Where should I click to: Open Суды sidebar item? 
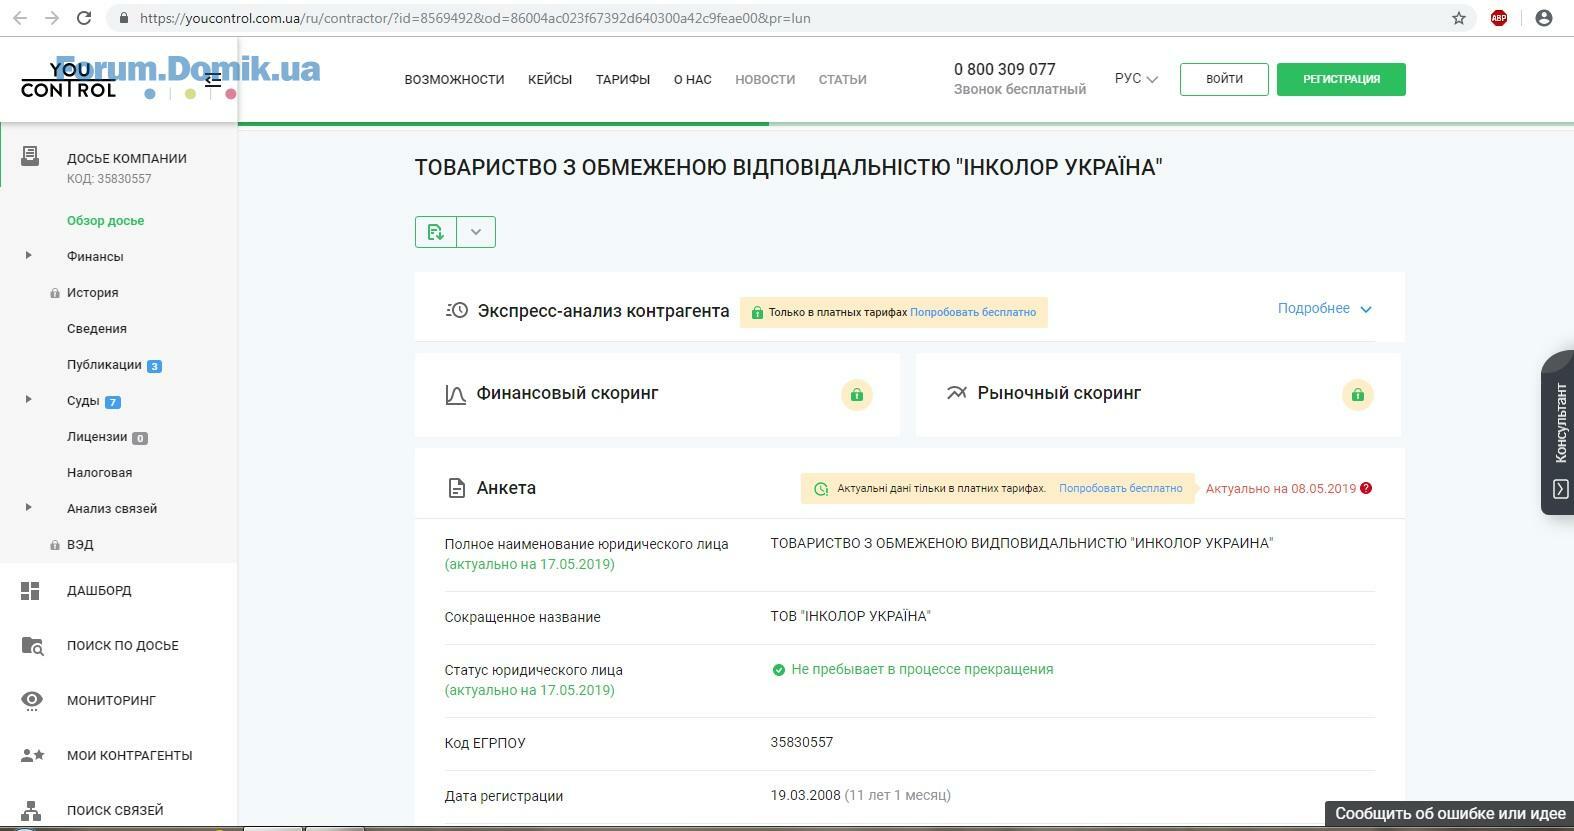83,400
